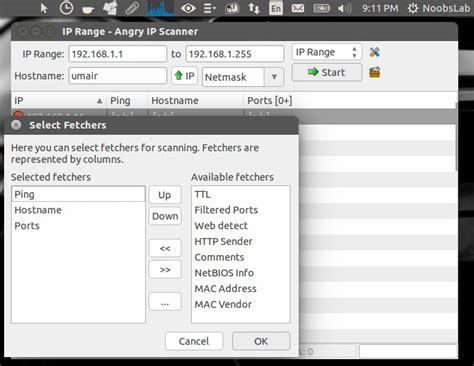Select MAC Address in Available fetchers
Image resolution: width=474 pixels, height=366 pixels.
tap(241, 288)
